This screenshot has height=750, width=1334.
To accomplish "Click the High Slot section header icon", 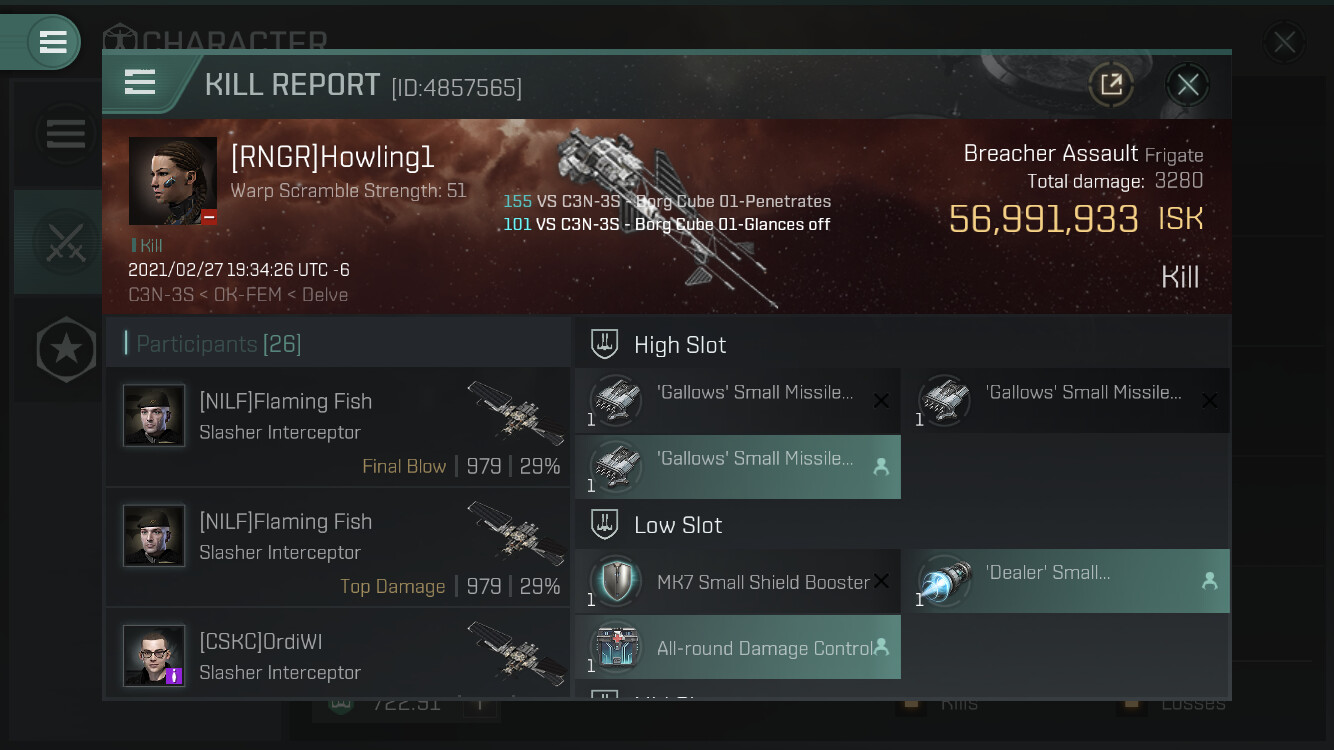I will (x=604, y=344).
